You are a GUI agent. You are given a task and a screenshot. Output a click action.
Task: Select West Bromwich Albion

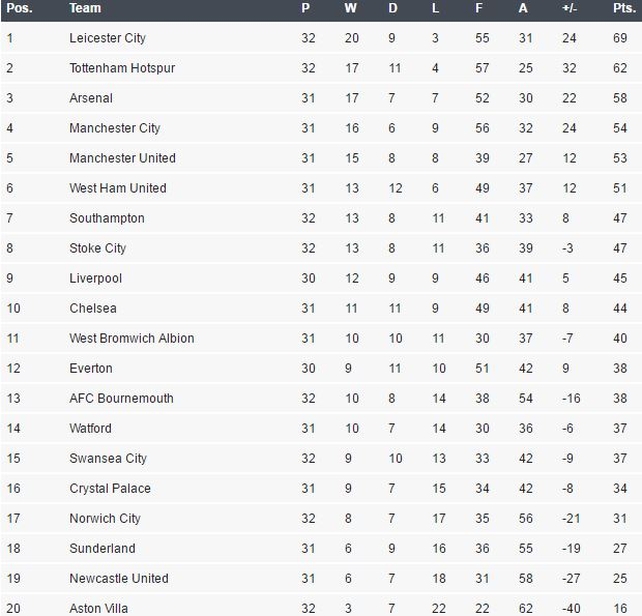tap(132, 338)
